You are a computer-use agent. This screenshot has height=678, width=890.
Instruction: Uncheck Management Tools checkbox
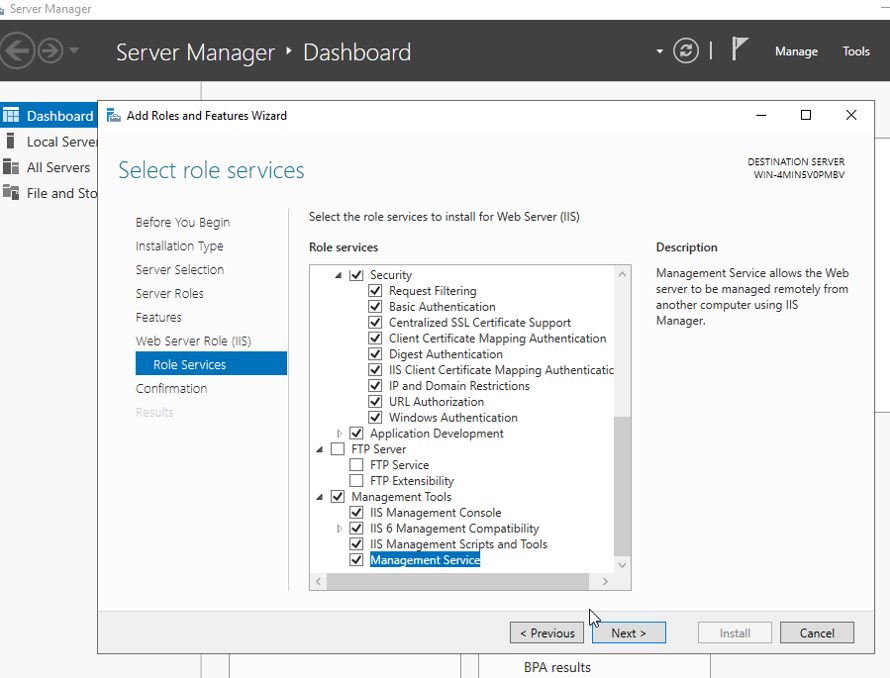337,497
